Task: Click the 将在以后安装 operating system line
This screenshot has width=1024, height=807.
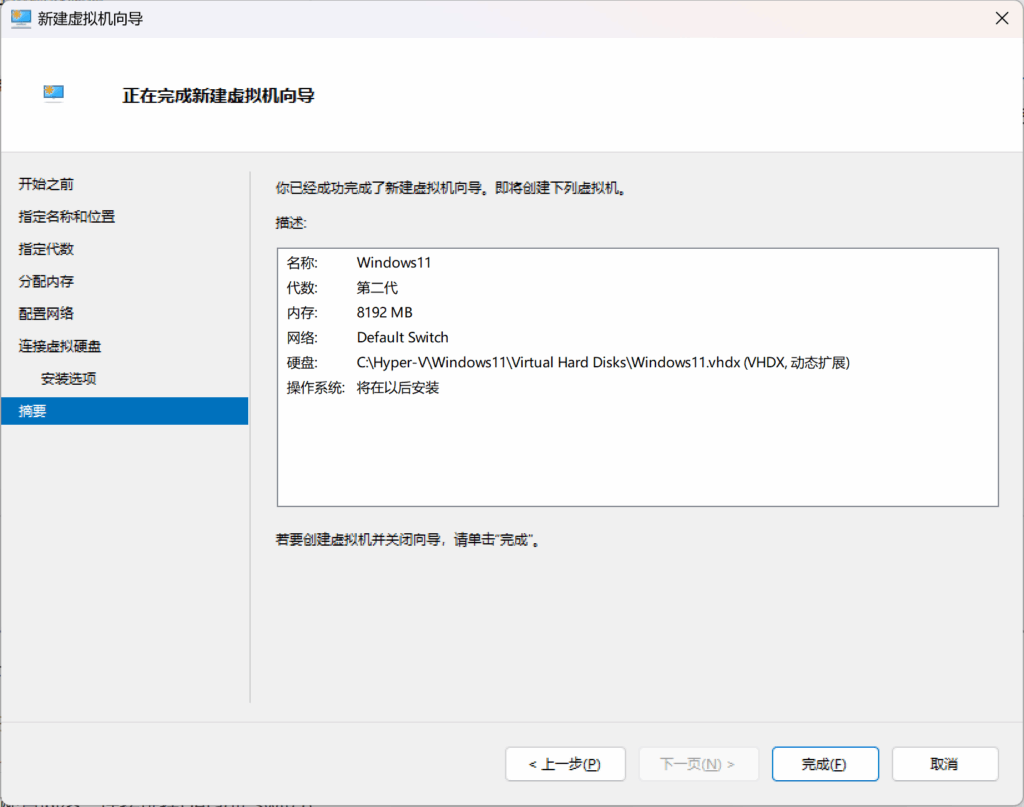Action: coord(397,387)
